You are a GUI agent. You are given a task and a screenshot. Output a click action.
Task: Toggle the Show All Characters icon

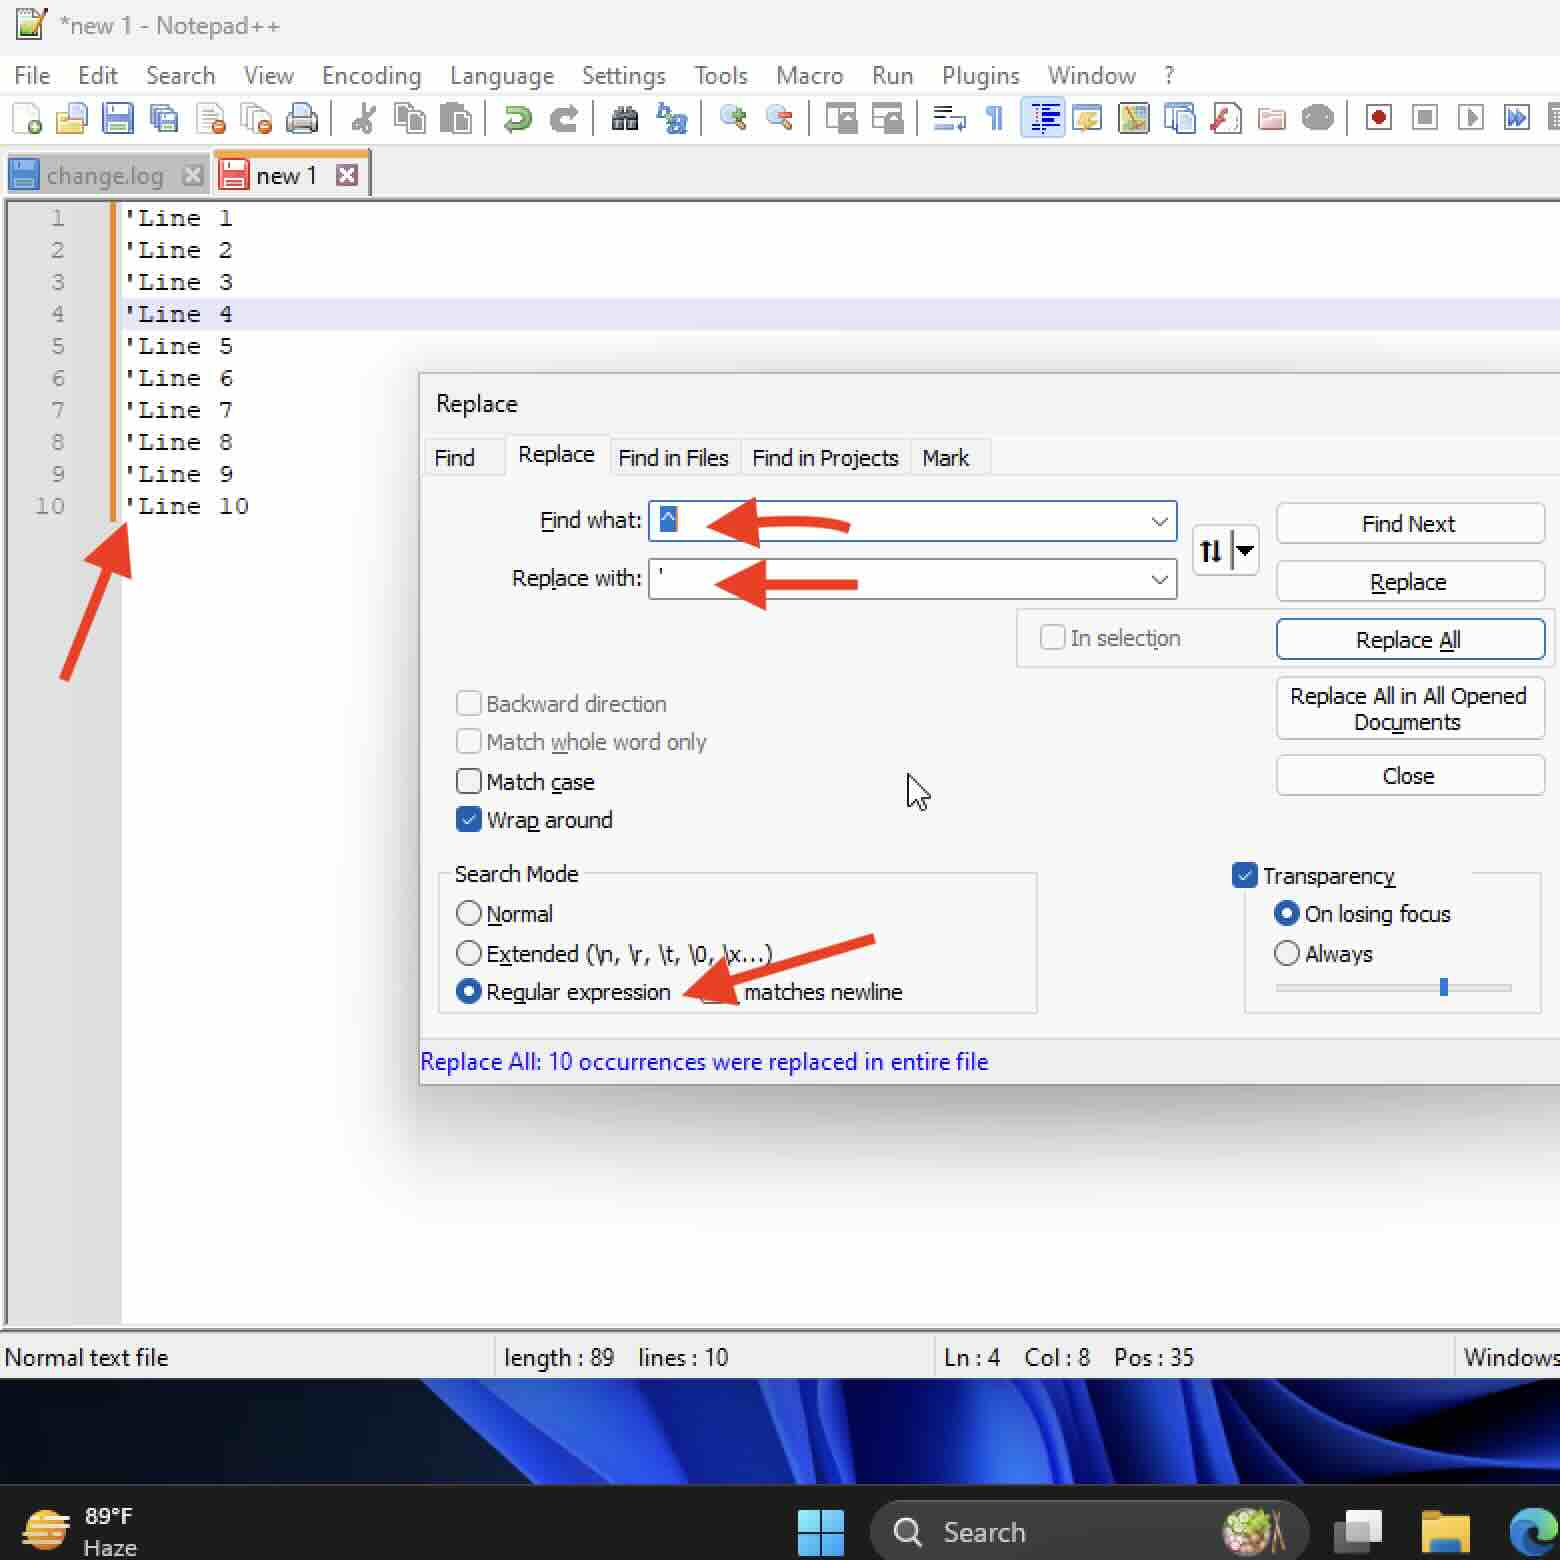pyautogui.click(x=994, y=118)
